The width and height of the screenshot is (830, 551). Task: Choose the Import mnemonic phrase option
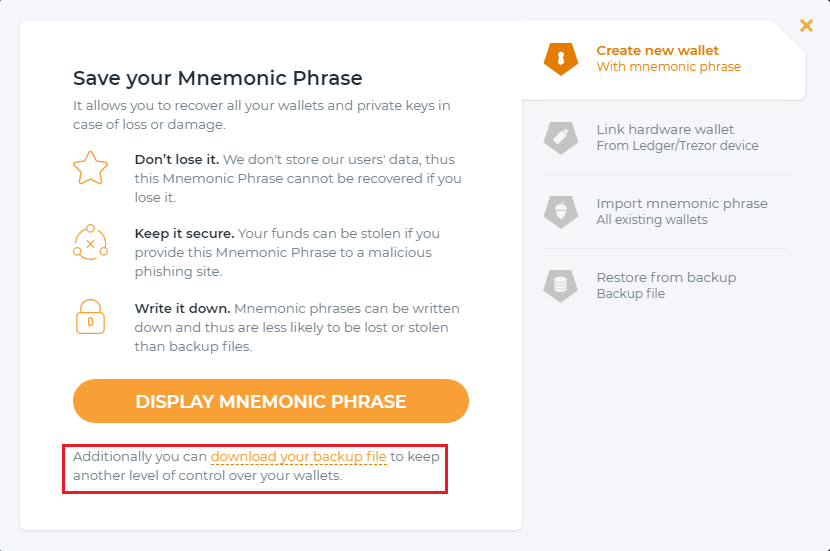[681, 203]
